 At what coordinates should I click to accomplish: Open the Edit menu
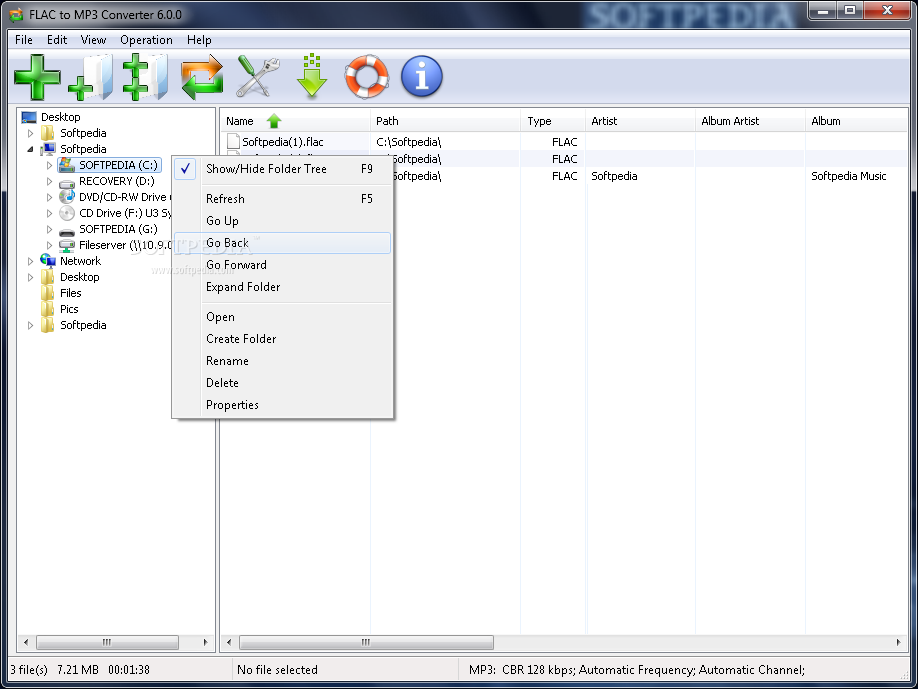click(x=57, y=40)
